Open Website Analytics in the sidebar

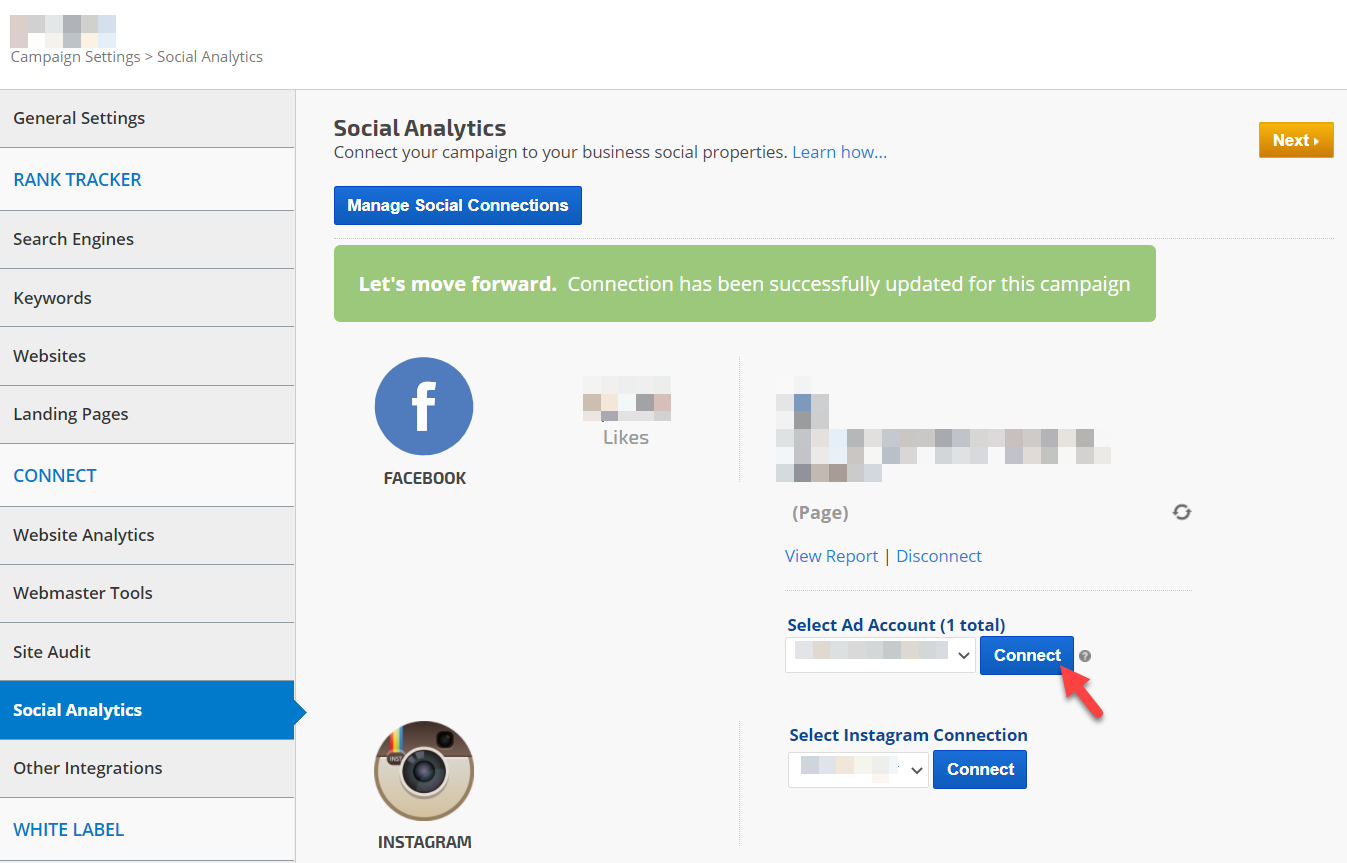tap(84, 535)
